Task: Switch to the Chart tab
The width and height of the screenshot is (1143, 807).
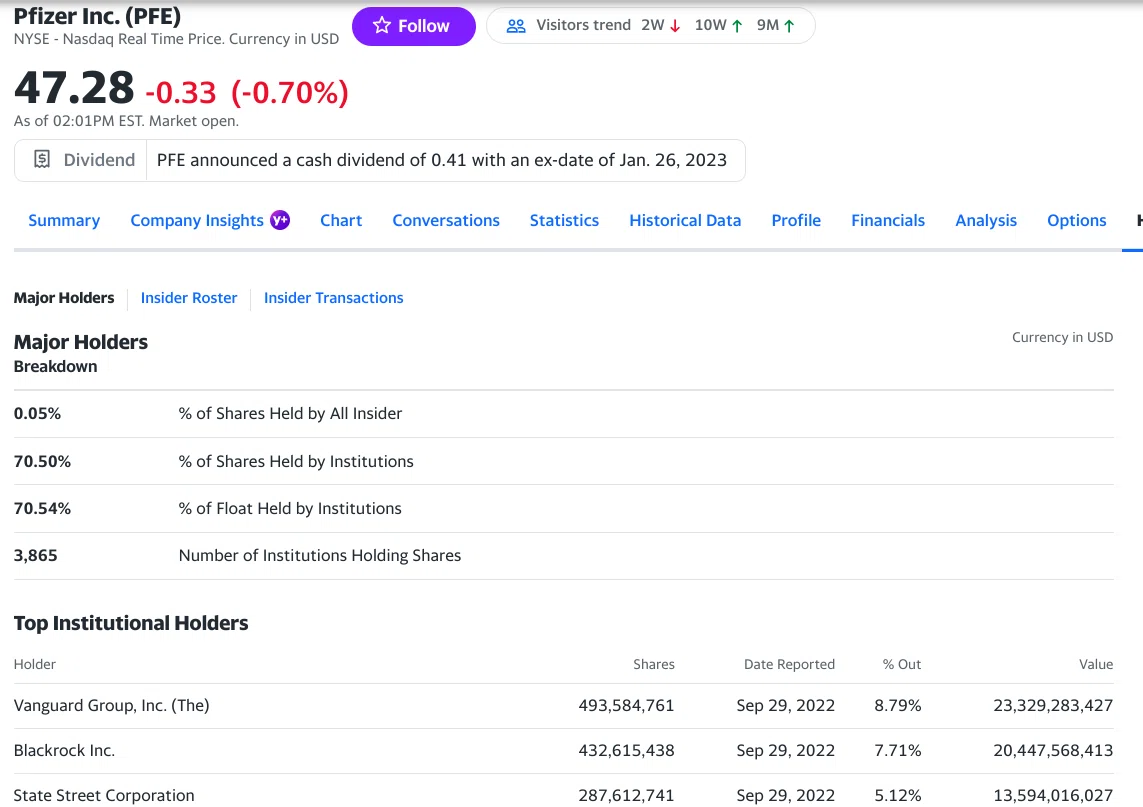Action: [x=341, y=220]
